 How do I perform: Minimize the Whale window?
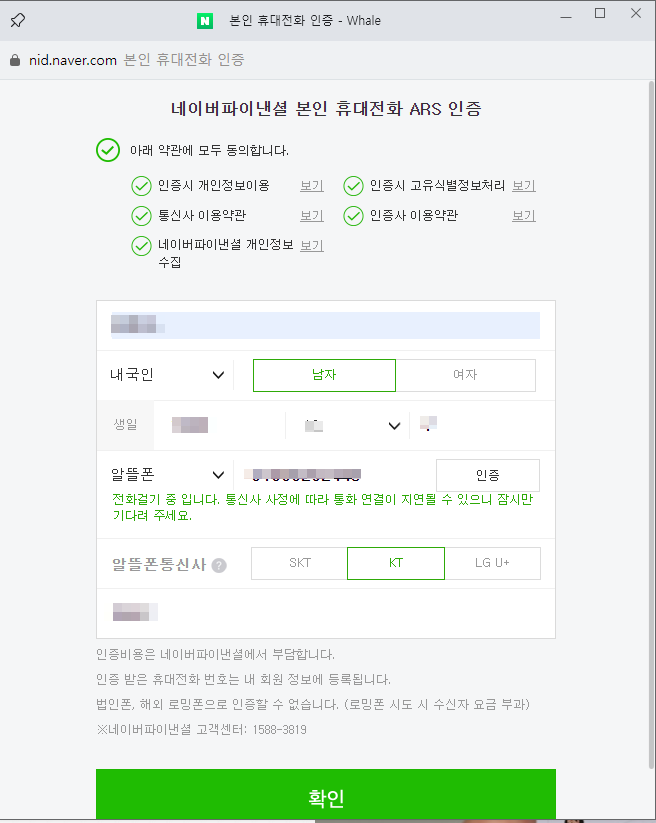point(566,16)
